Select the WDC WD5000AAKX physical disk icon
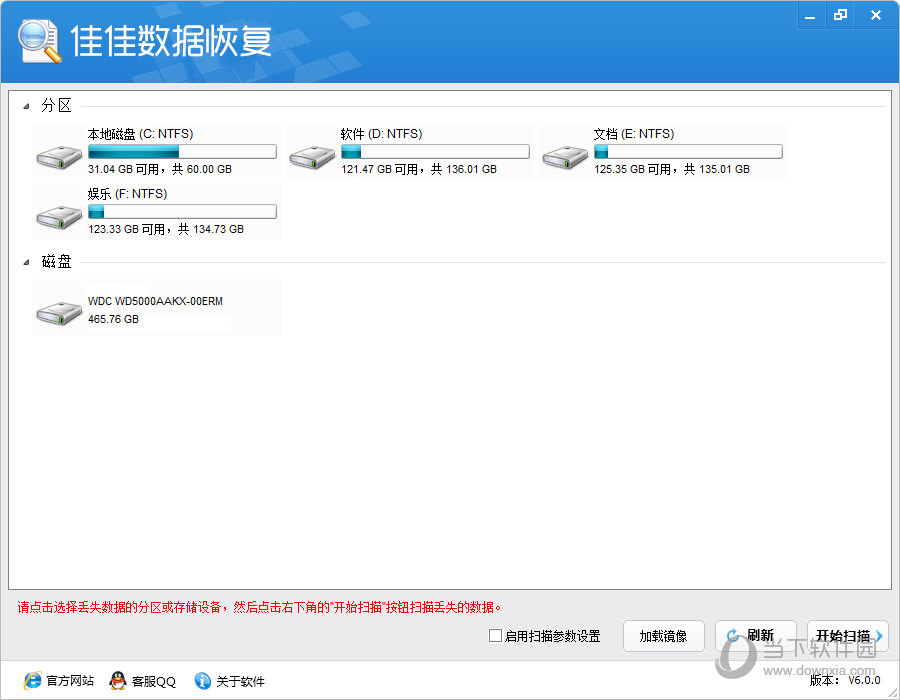900x700 pixels. (59, 312)
